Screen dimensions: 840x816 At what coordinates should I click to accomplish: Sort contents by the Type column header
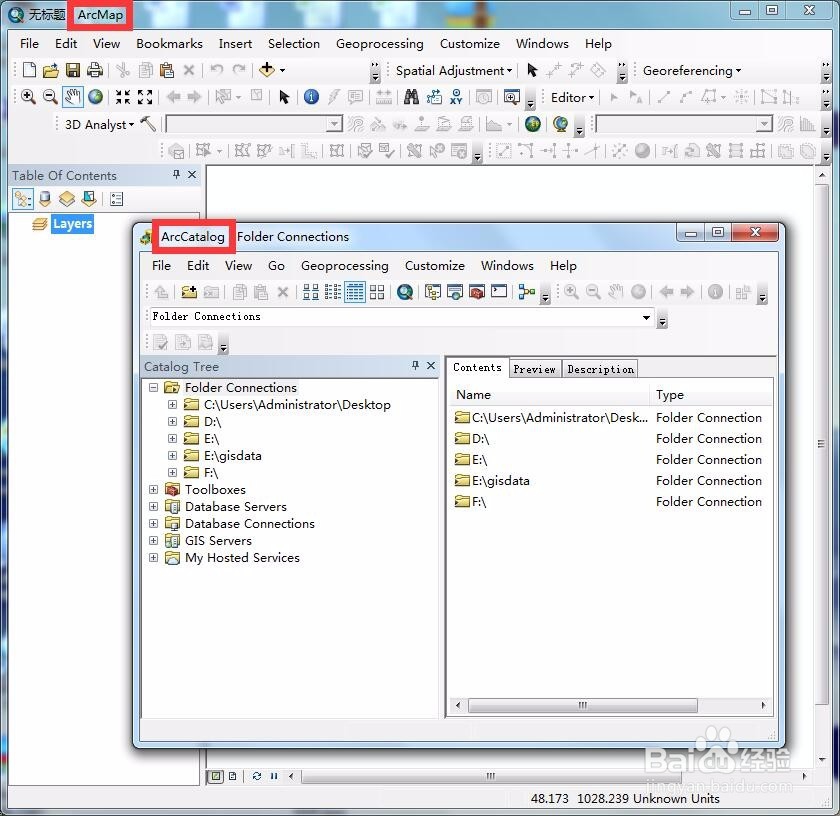point(711,395)
